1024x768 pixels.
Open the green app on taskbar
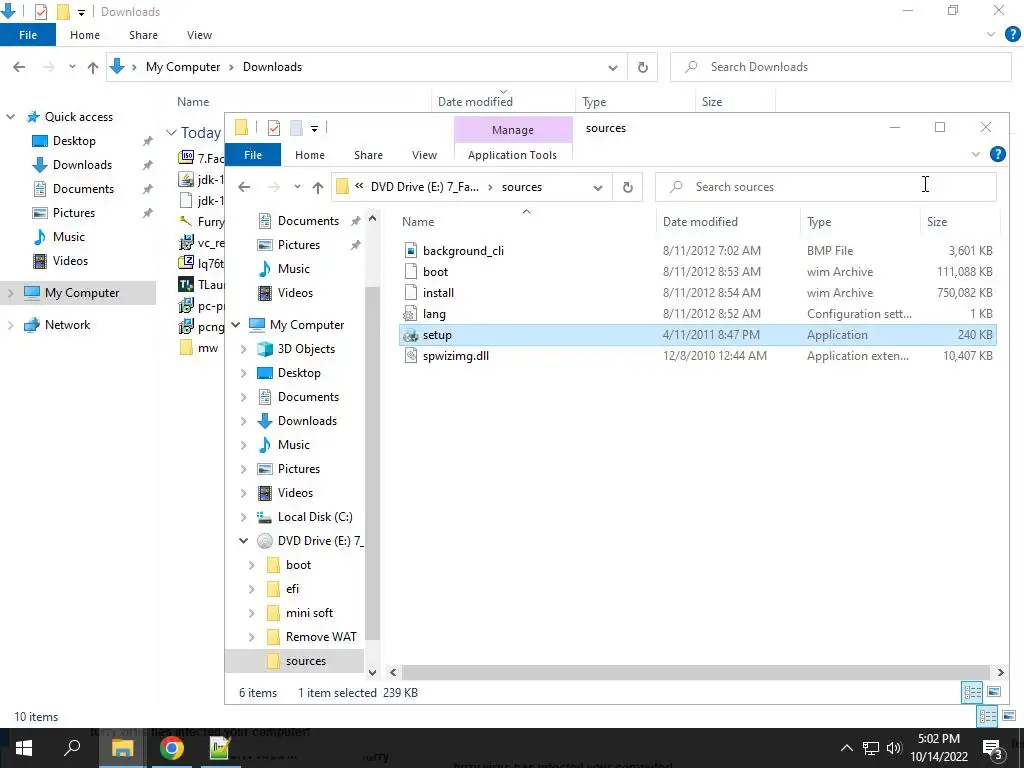click(219, 748)
